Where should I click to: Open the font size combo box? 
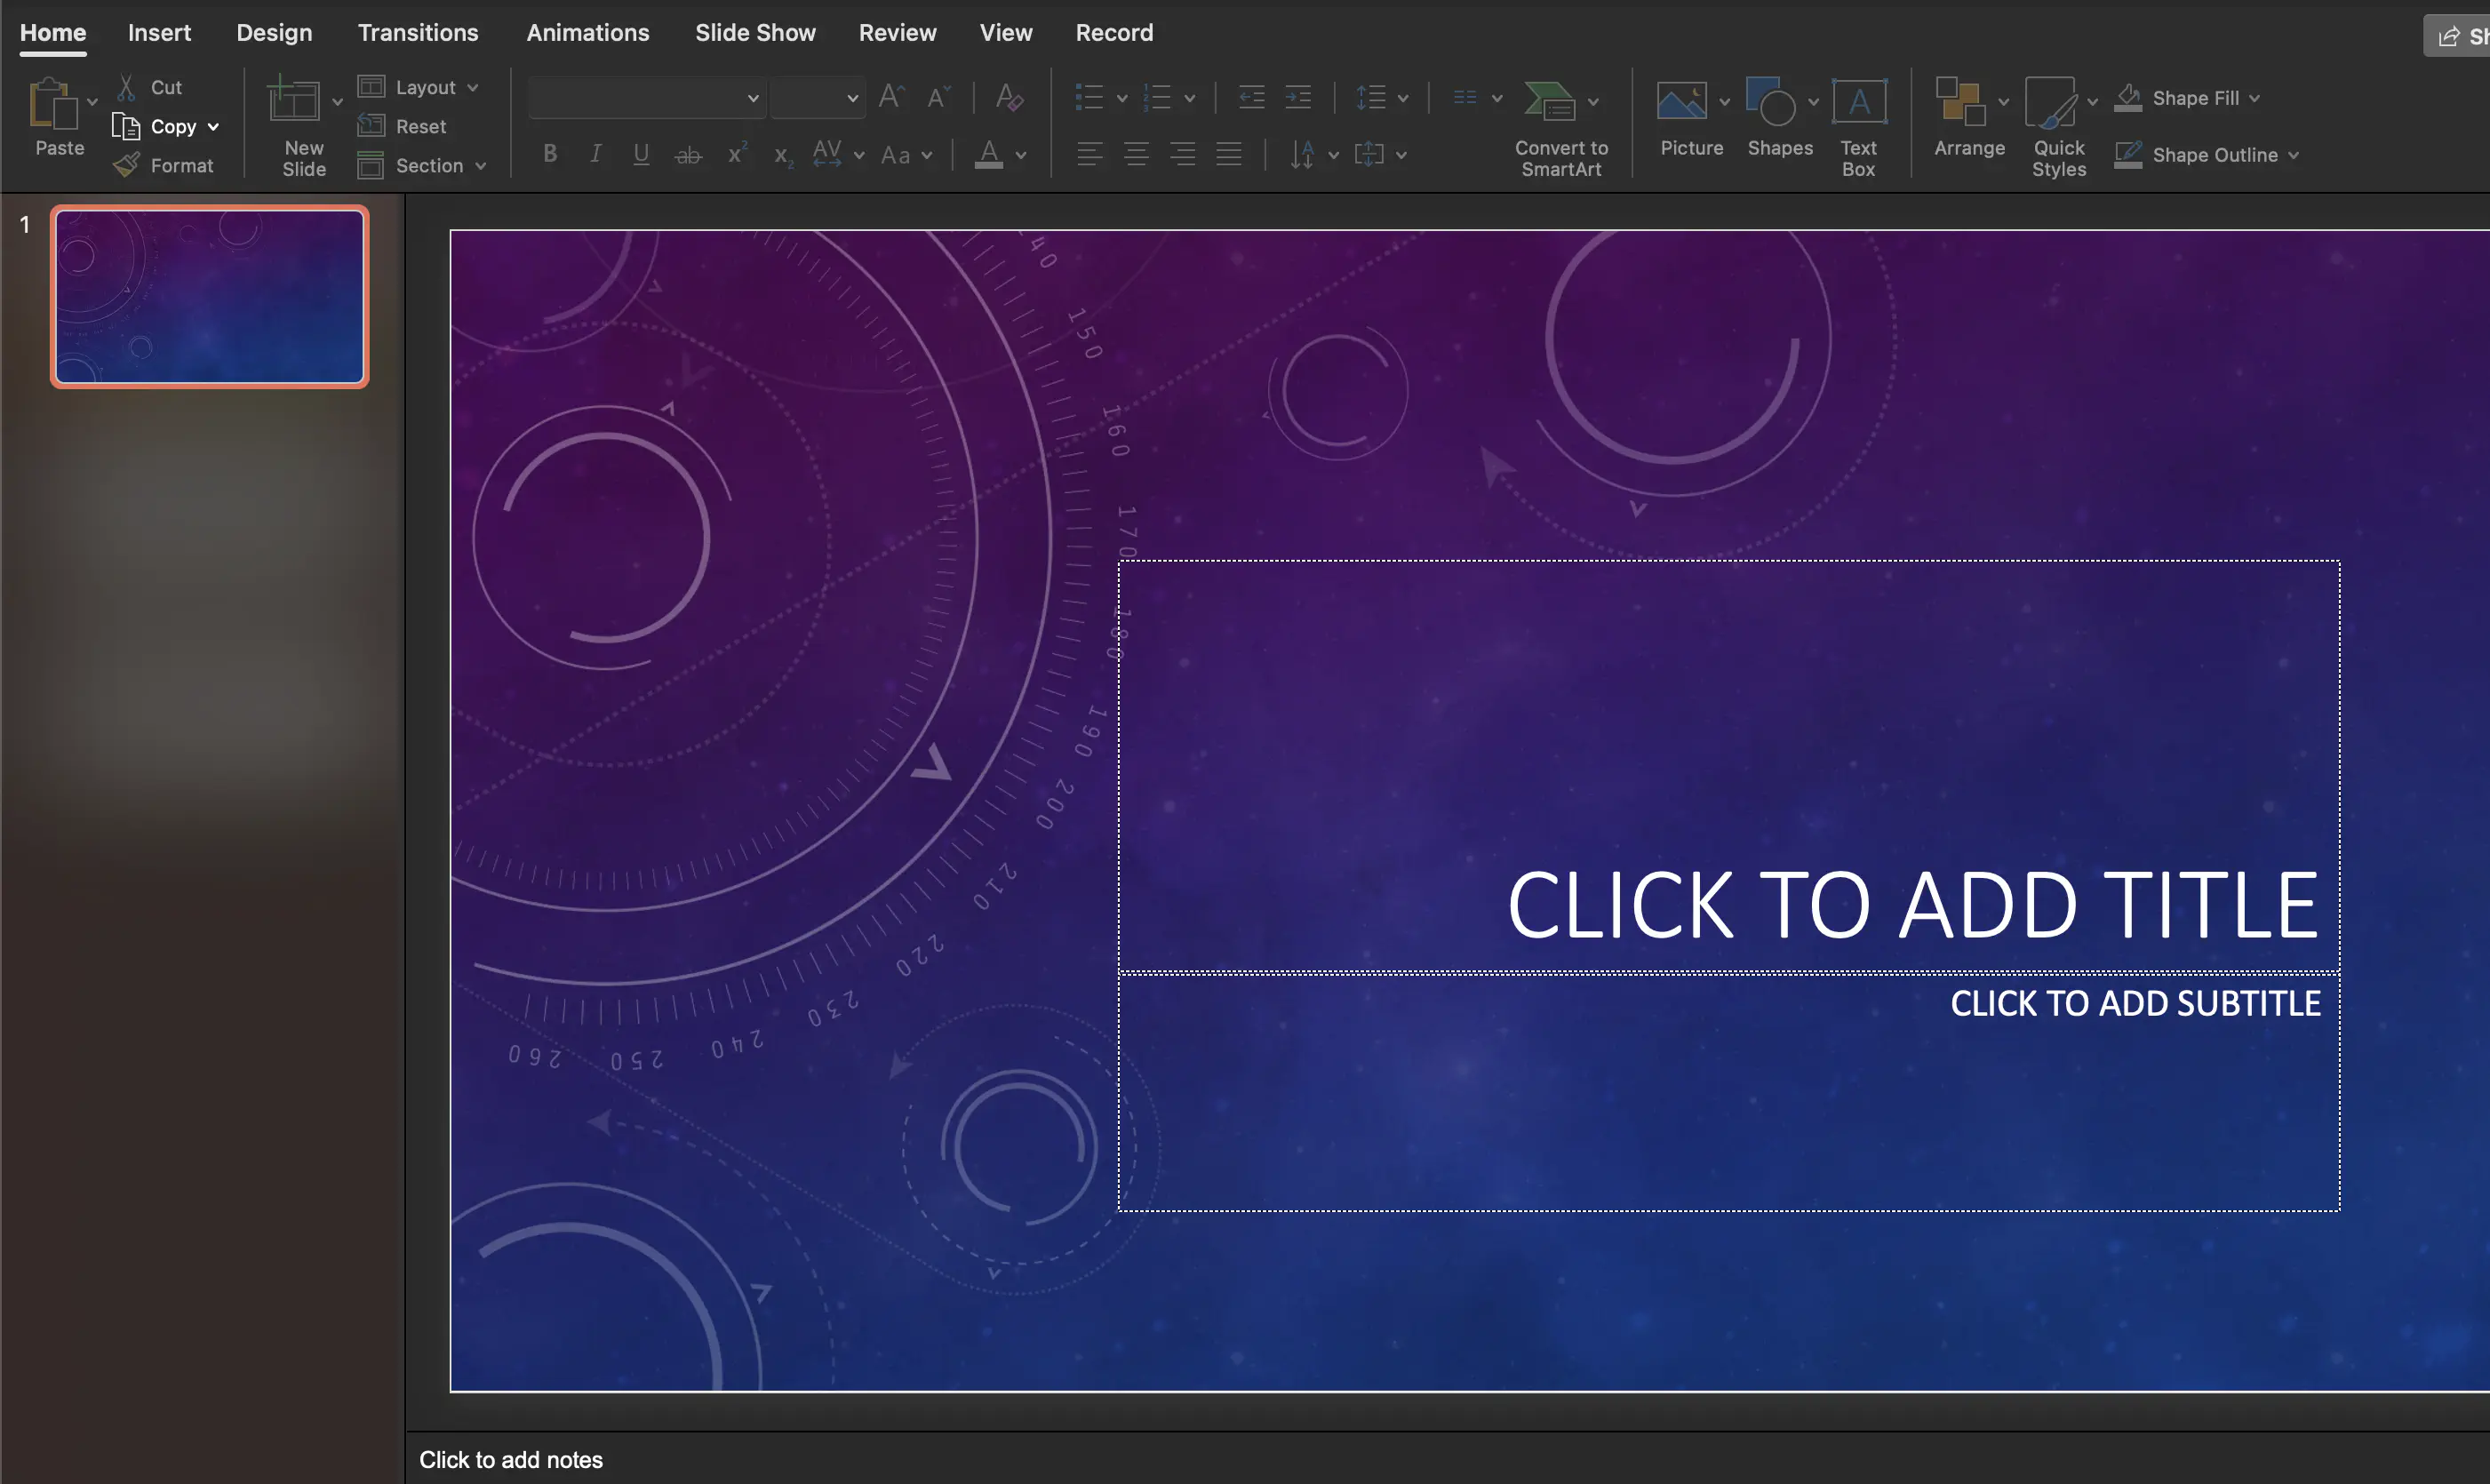pyautogui.click(x=818, y=97)
